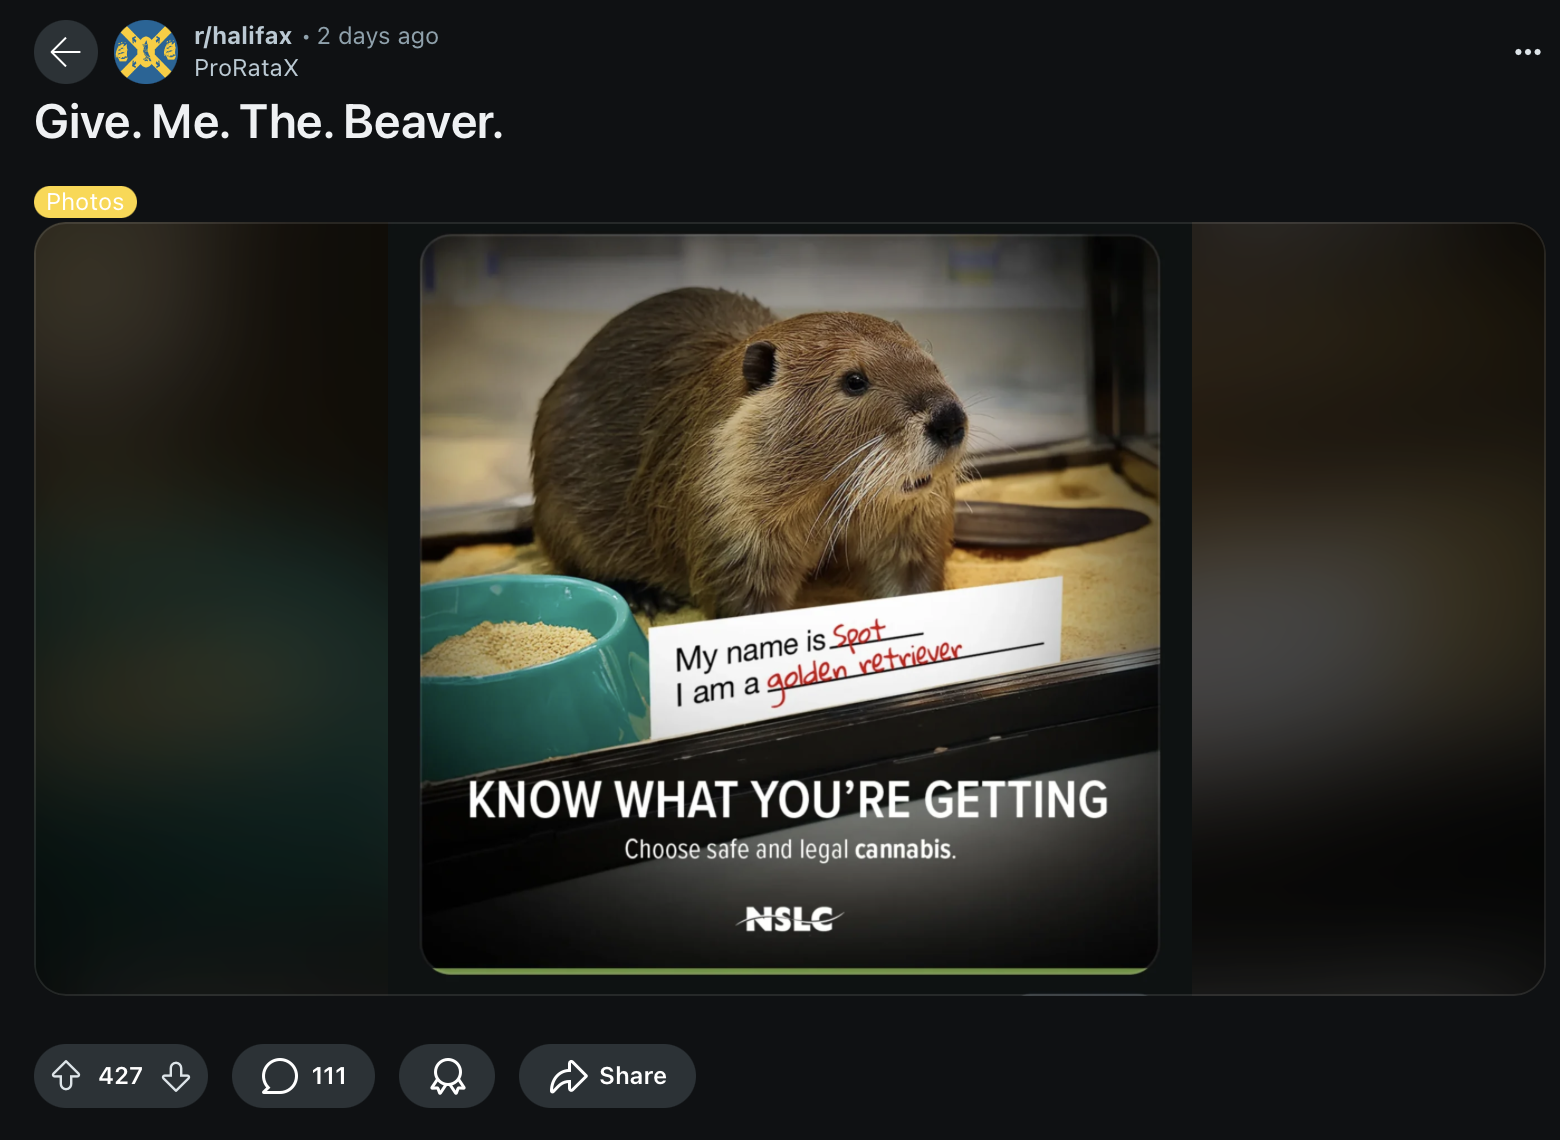The image size is (1560, 1140).
Task: Click the speech bubble comment icon
Action: [x=279, y=1076]
